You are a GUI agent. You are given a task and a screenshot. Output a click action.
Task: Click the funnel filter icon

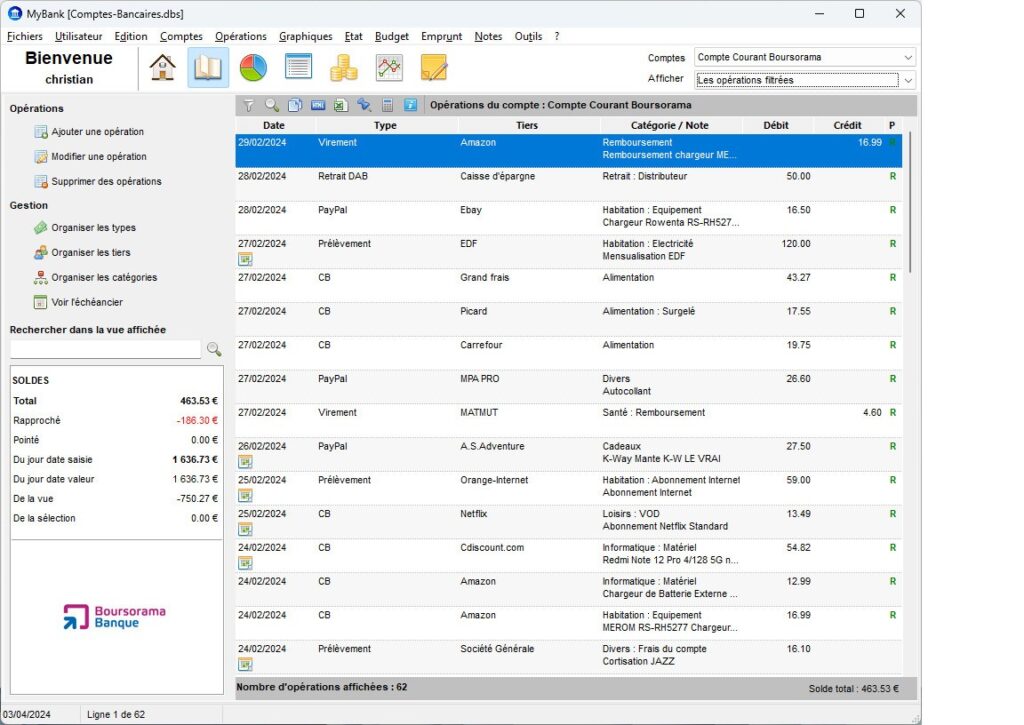(x=249, y=105)
